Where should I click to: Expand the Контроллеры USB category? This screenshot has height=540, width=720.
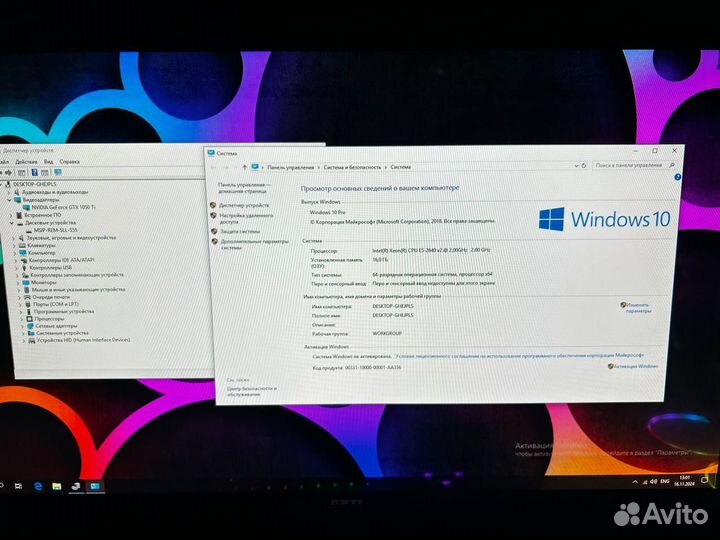pyautogui.click(x=21, y=268)
